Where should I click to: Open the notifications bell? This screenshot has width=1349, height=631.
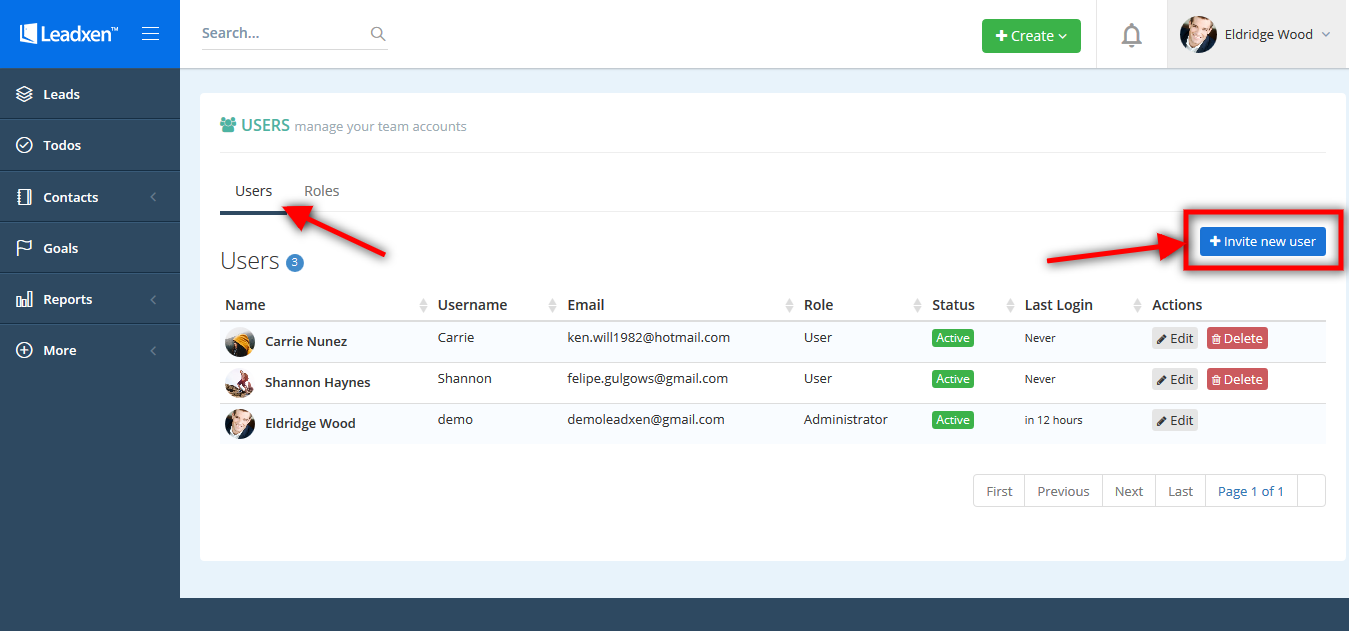pos(1131,35)
